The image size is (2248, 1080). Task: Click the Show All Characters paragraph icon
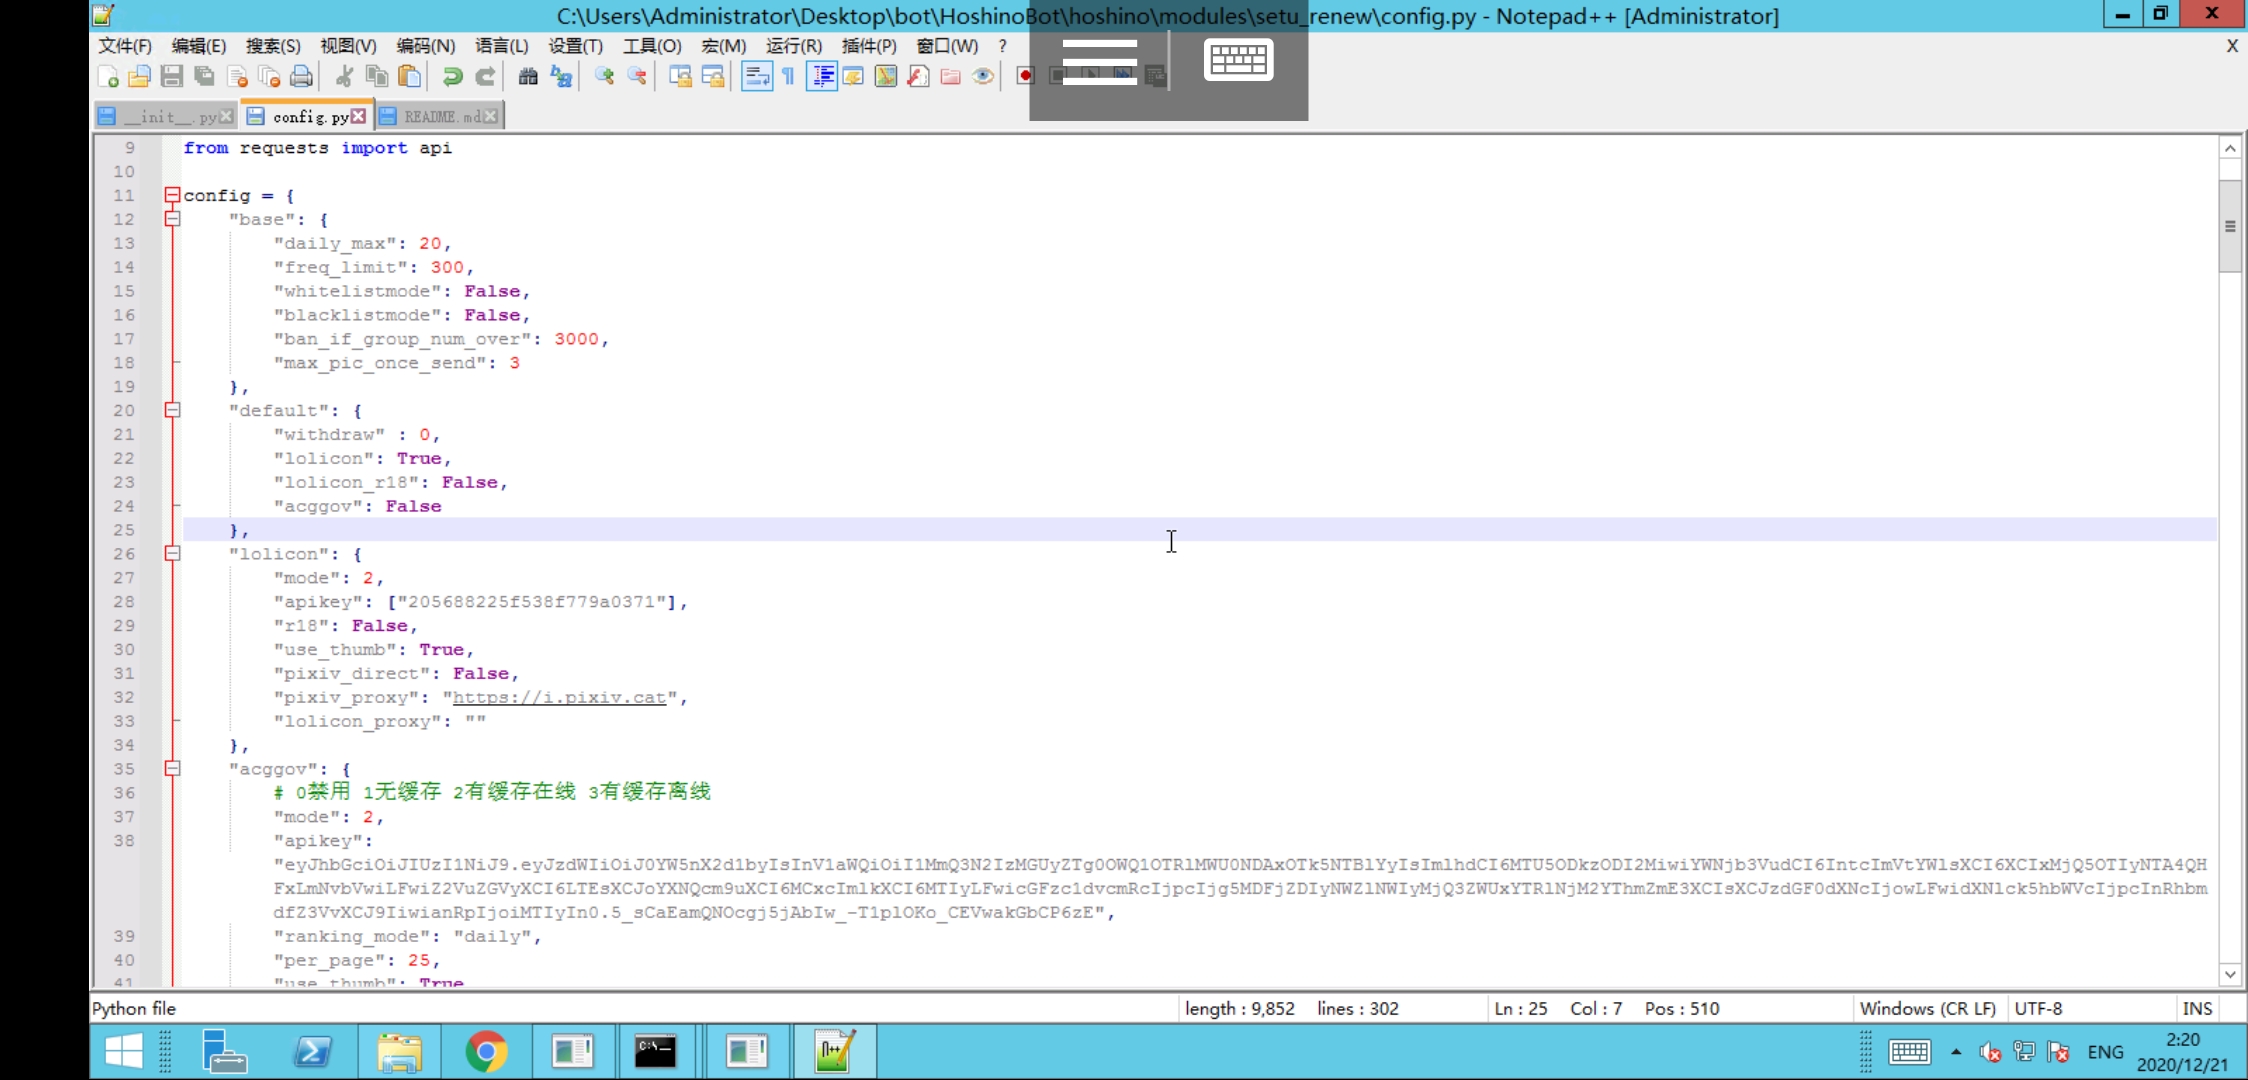[x=789, y=76]
